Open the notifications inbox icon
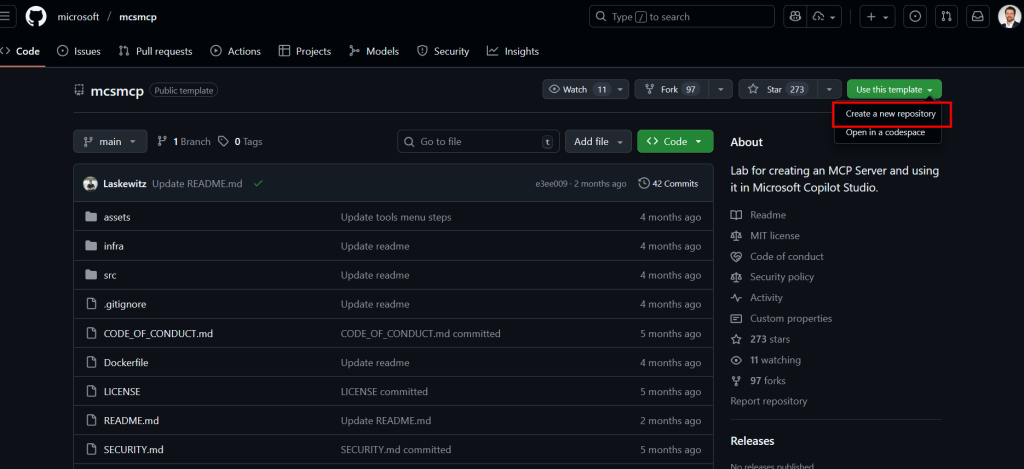Image resolution: width=1024 pixels, height=469 pixels. click(977, 17)
